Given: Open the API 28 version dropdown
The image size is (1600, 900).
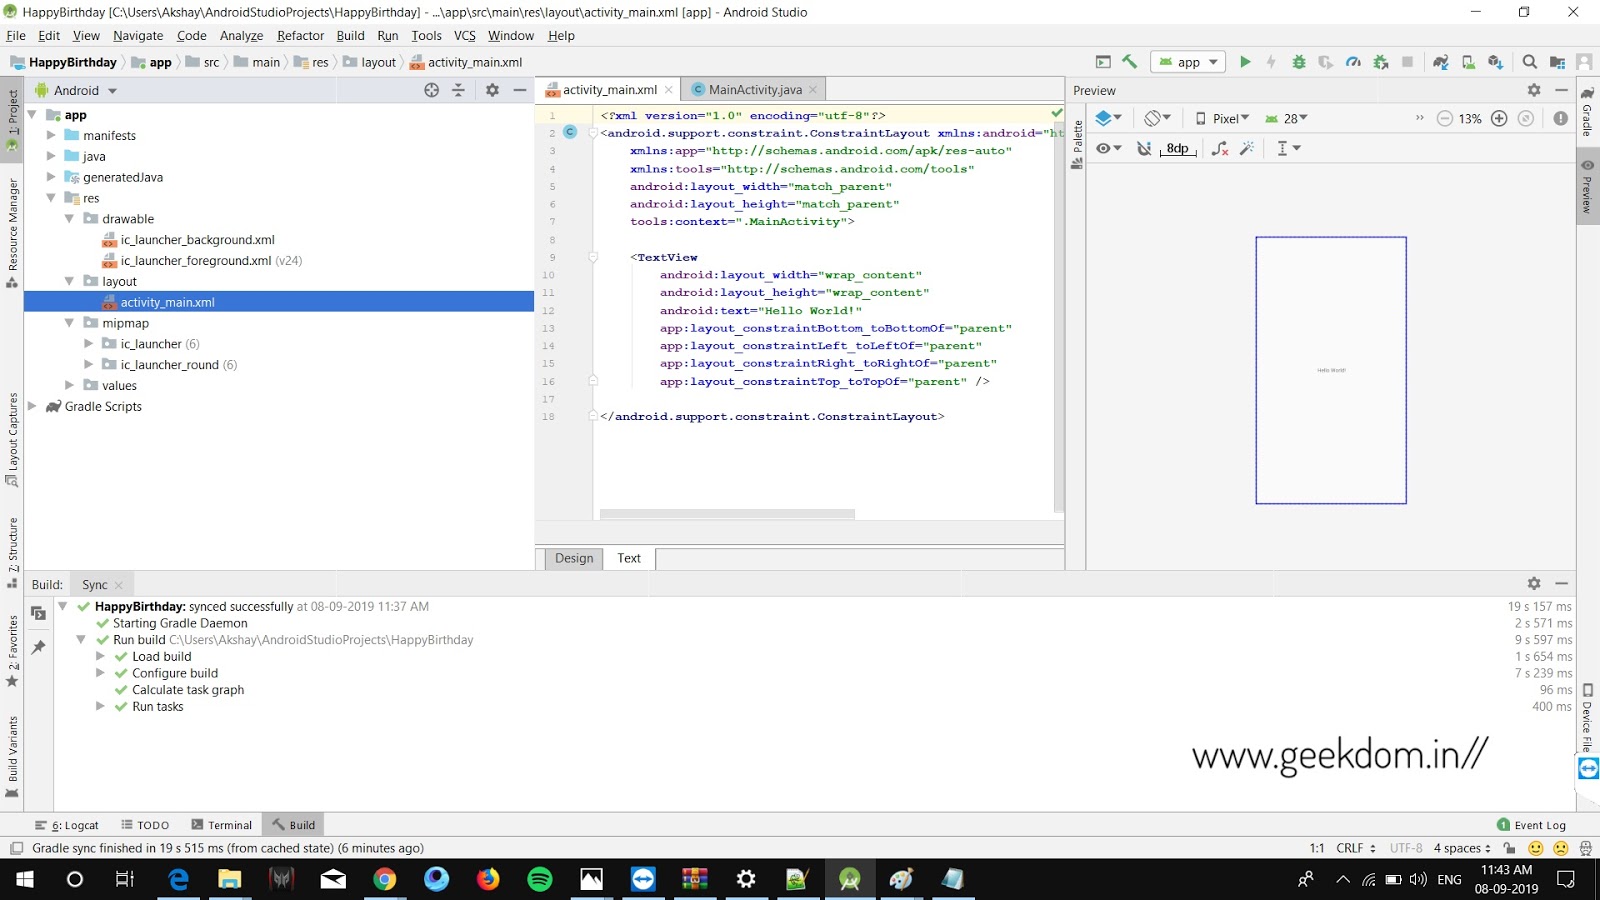Looking at the screenshot, I should [x=1287, y=118].
